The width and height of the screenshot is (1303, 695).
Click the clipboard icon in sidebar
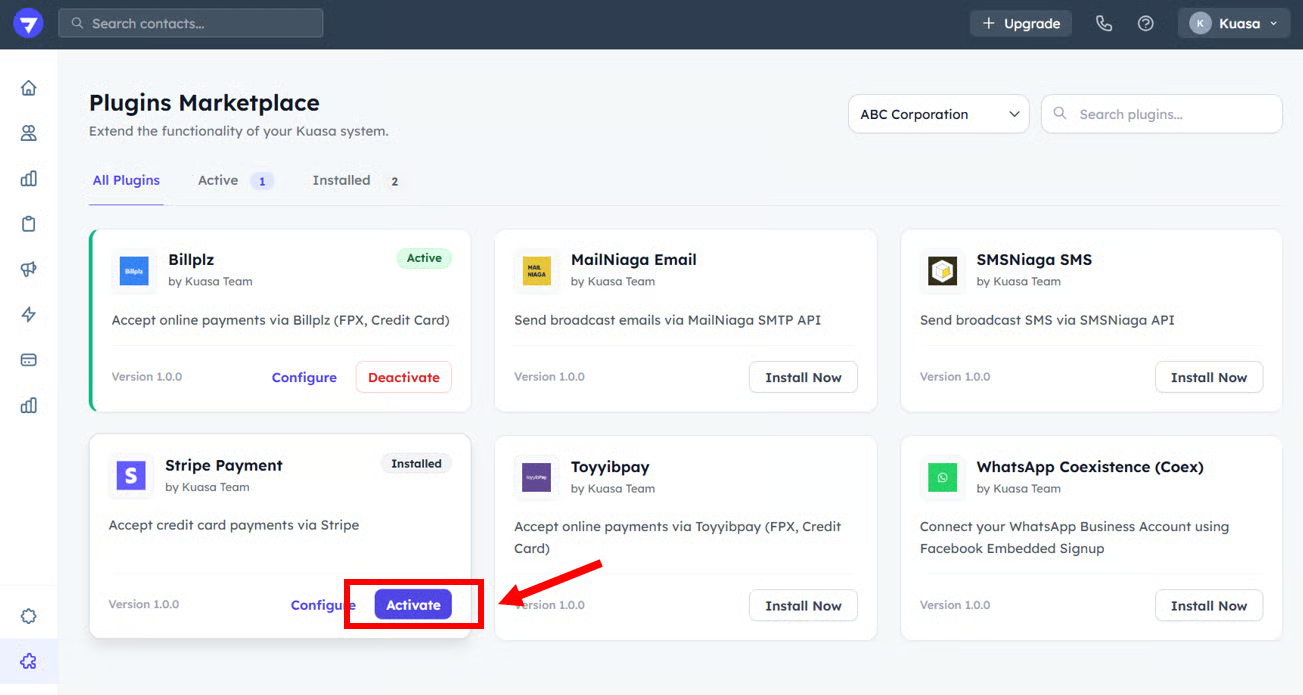click(28, 224)
